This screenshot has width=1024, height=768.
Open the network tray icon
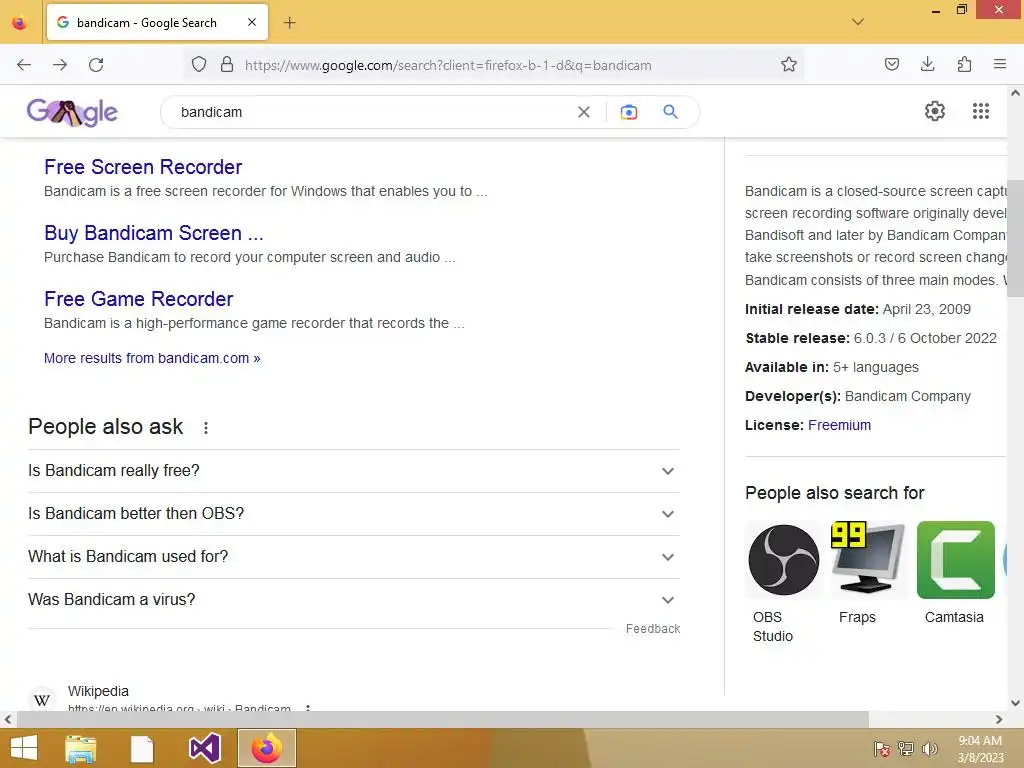click(906, 748)
